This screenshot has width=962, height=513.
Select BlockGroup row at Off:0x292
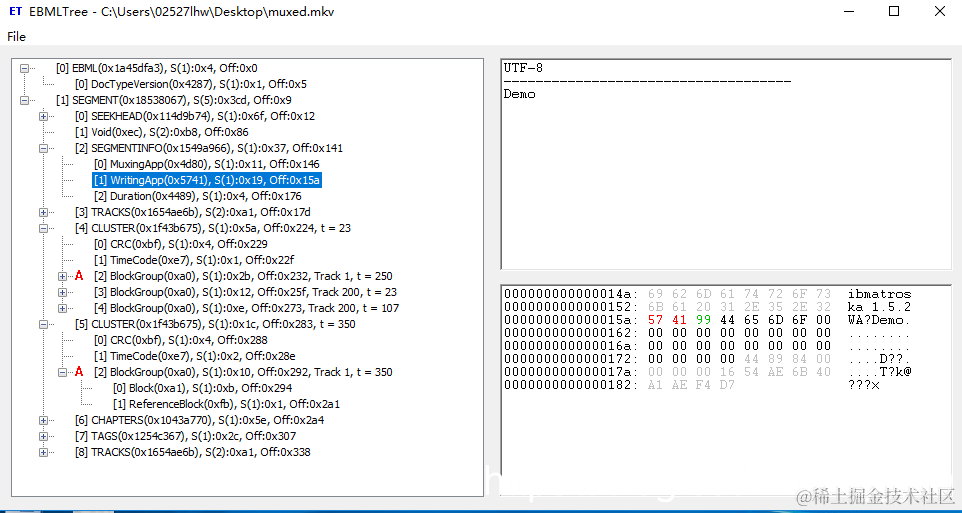pos(243,372)
